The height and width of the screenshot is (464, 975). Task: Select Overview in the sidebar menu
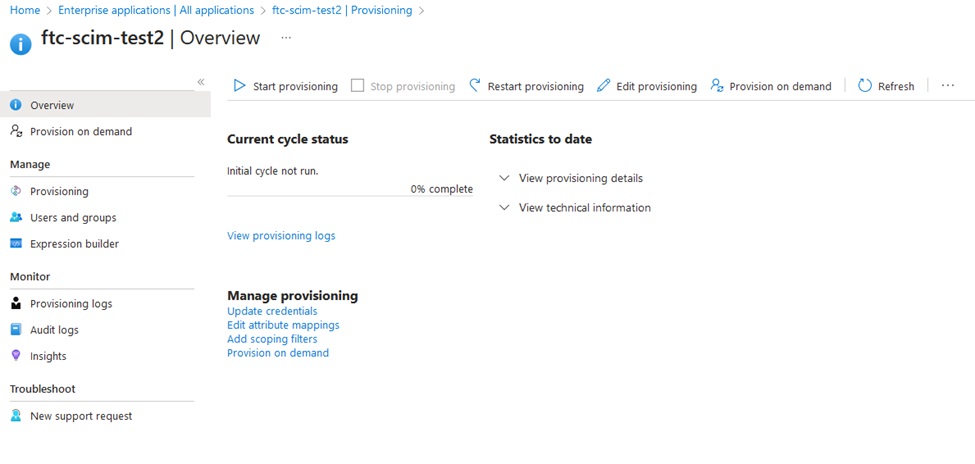(52, 105)
